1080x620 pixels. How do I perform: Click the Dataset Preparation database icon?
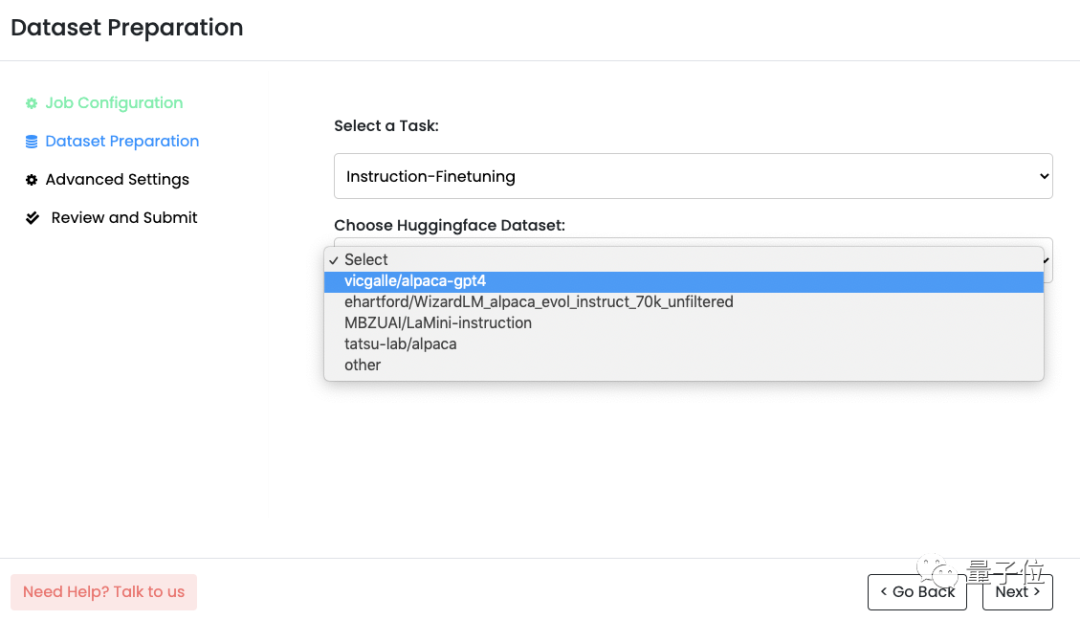(32, 142)
